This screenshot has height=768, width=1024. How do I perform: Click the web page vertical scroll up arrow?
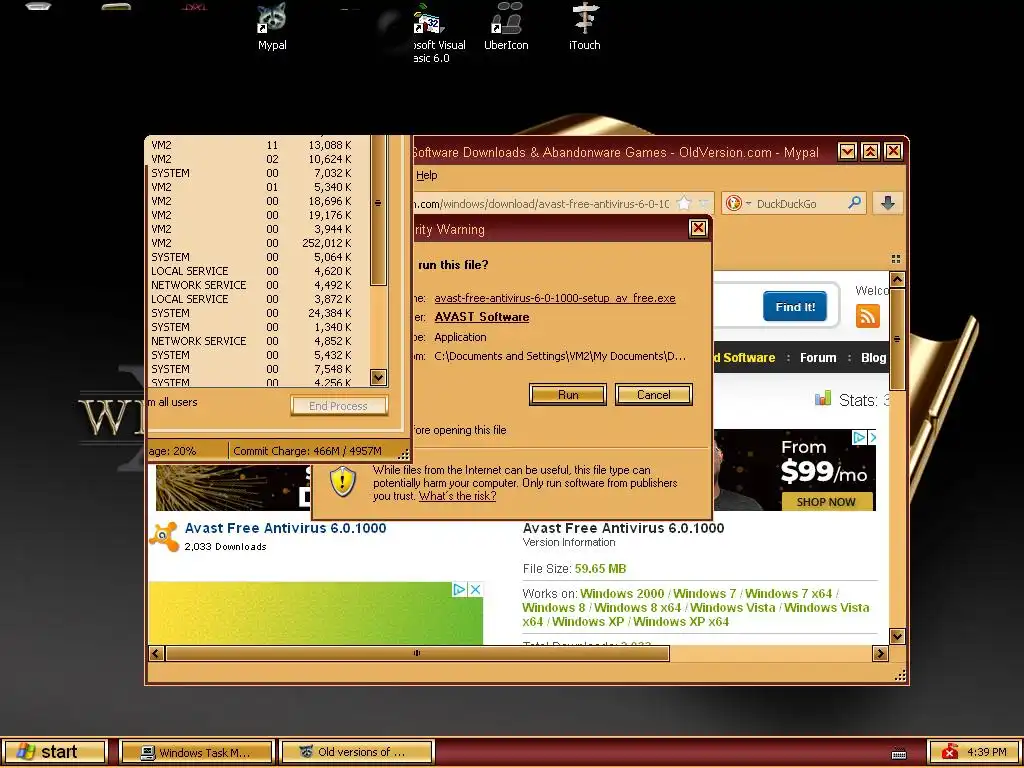[897, 280]
